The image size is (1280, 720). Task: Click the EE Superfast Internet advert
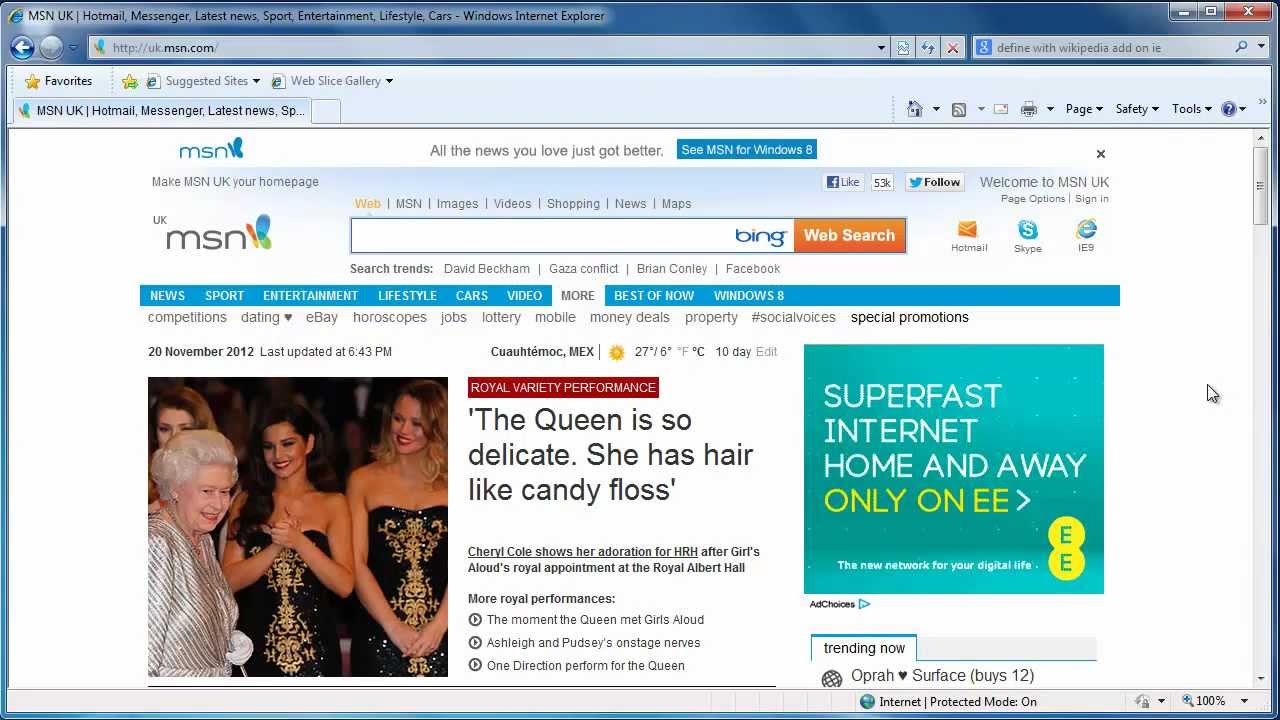(954, 469)
